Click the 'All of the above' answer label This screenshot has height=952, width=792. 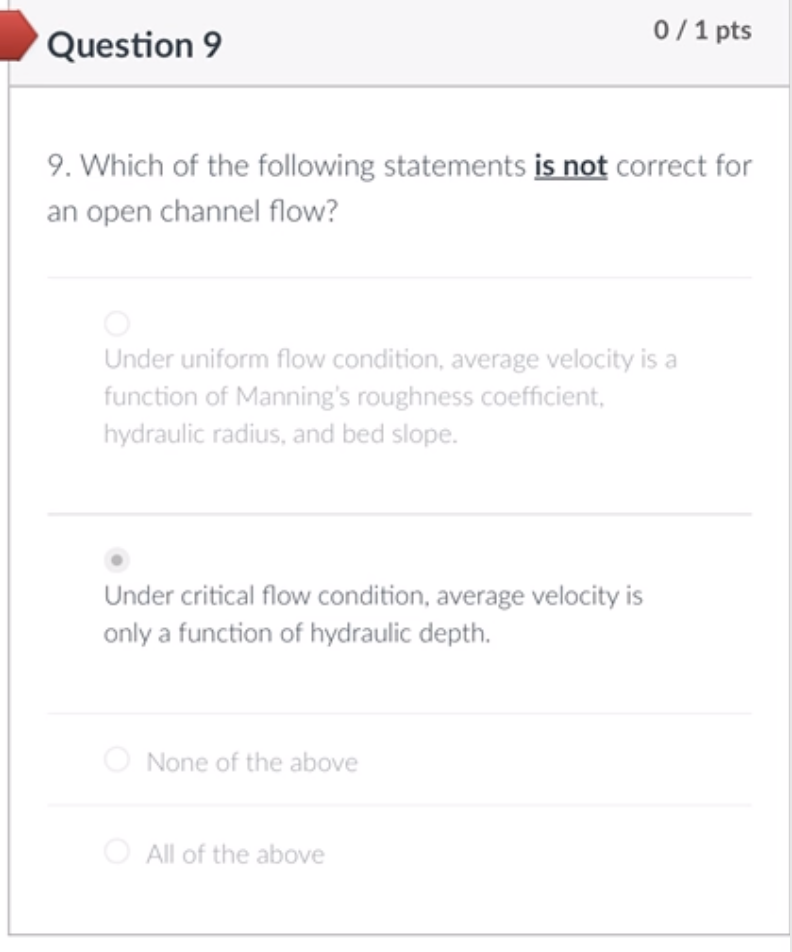coord(235,854)
